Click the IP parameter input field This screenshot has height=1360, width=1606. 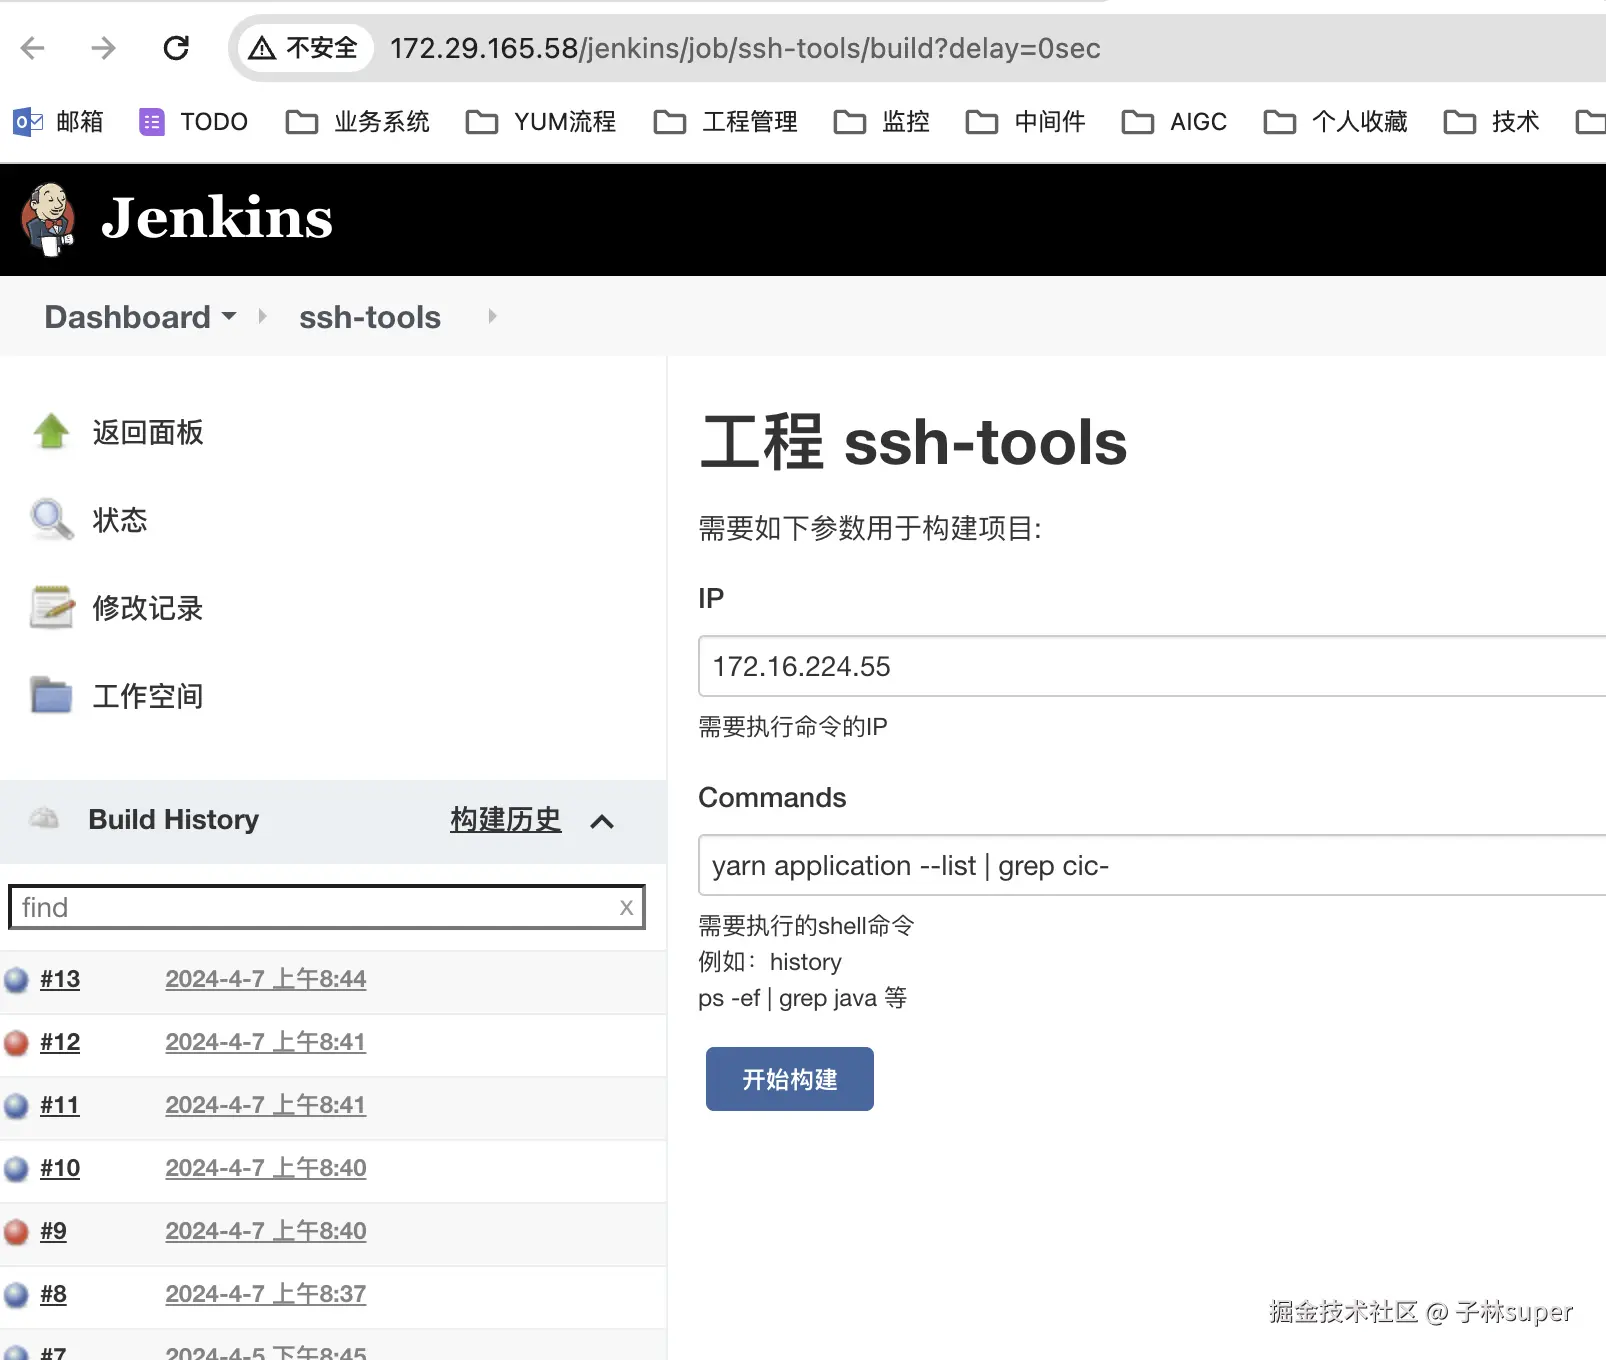[x=1152, y=666]
